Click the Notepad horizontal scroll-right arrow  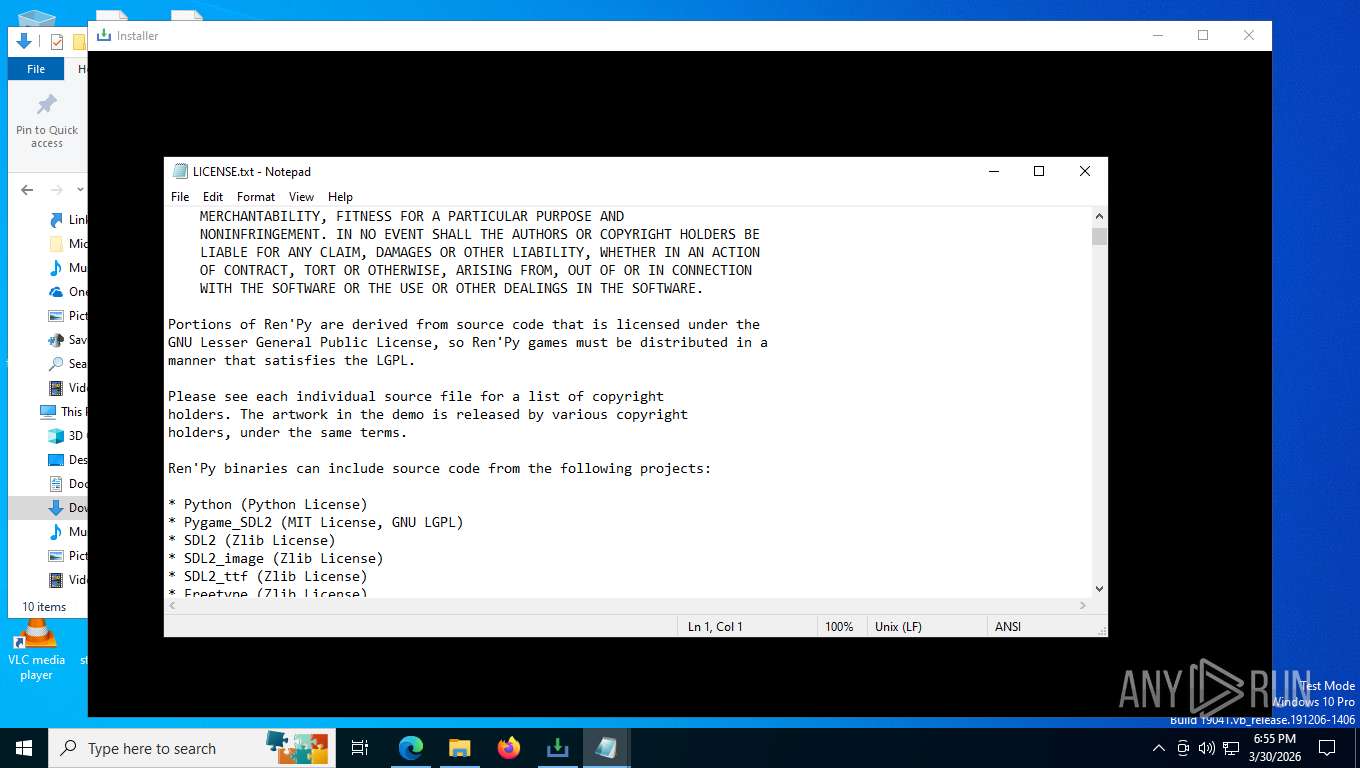pos(1083,606)
